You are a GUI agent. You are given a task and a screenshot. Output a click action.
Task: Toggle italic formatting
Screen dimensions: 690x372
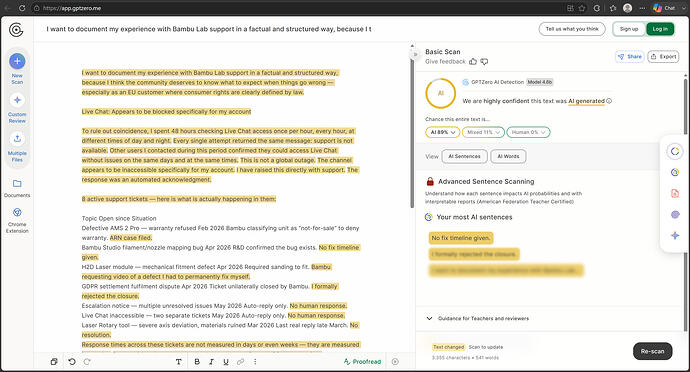[211, 361]
